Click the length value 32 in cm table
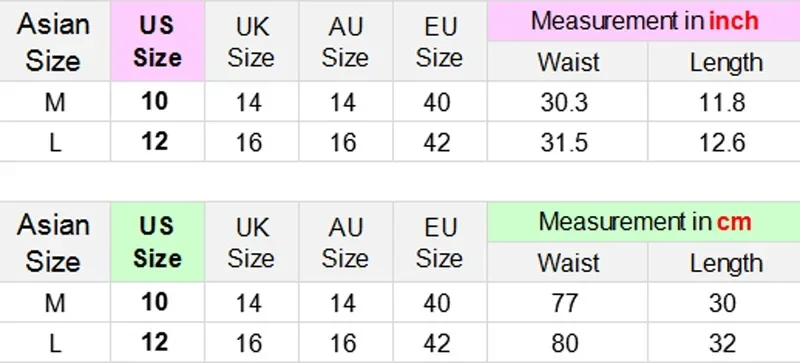 pyautogui.click(x=722, y=344)
